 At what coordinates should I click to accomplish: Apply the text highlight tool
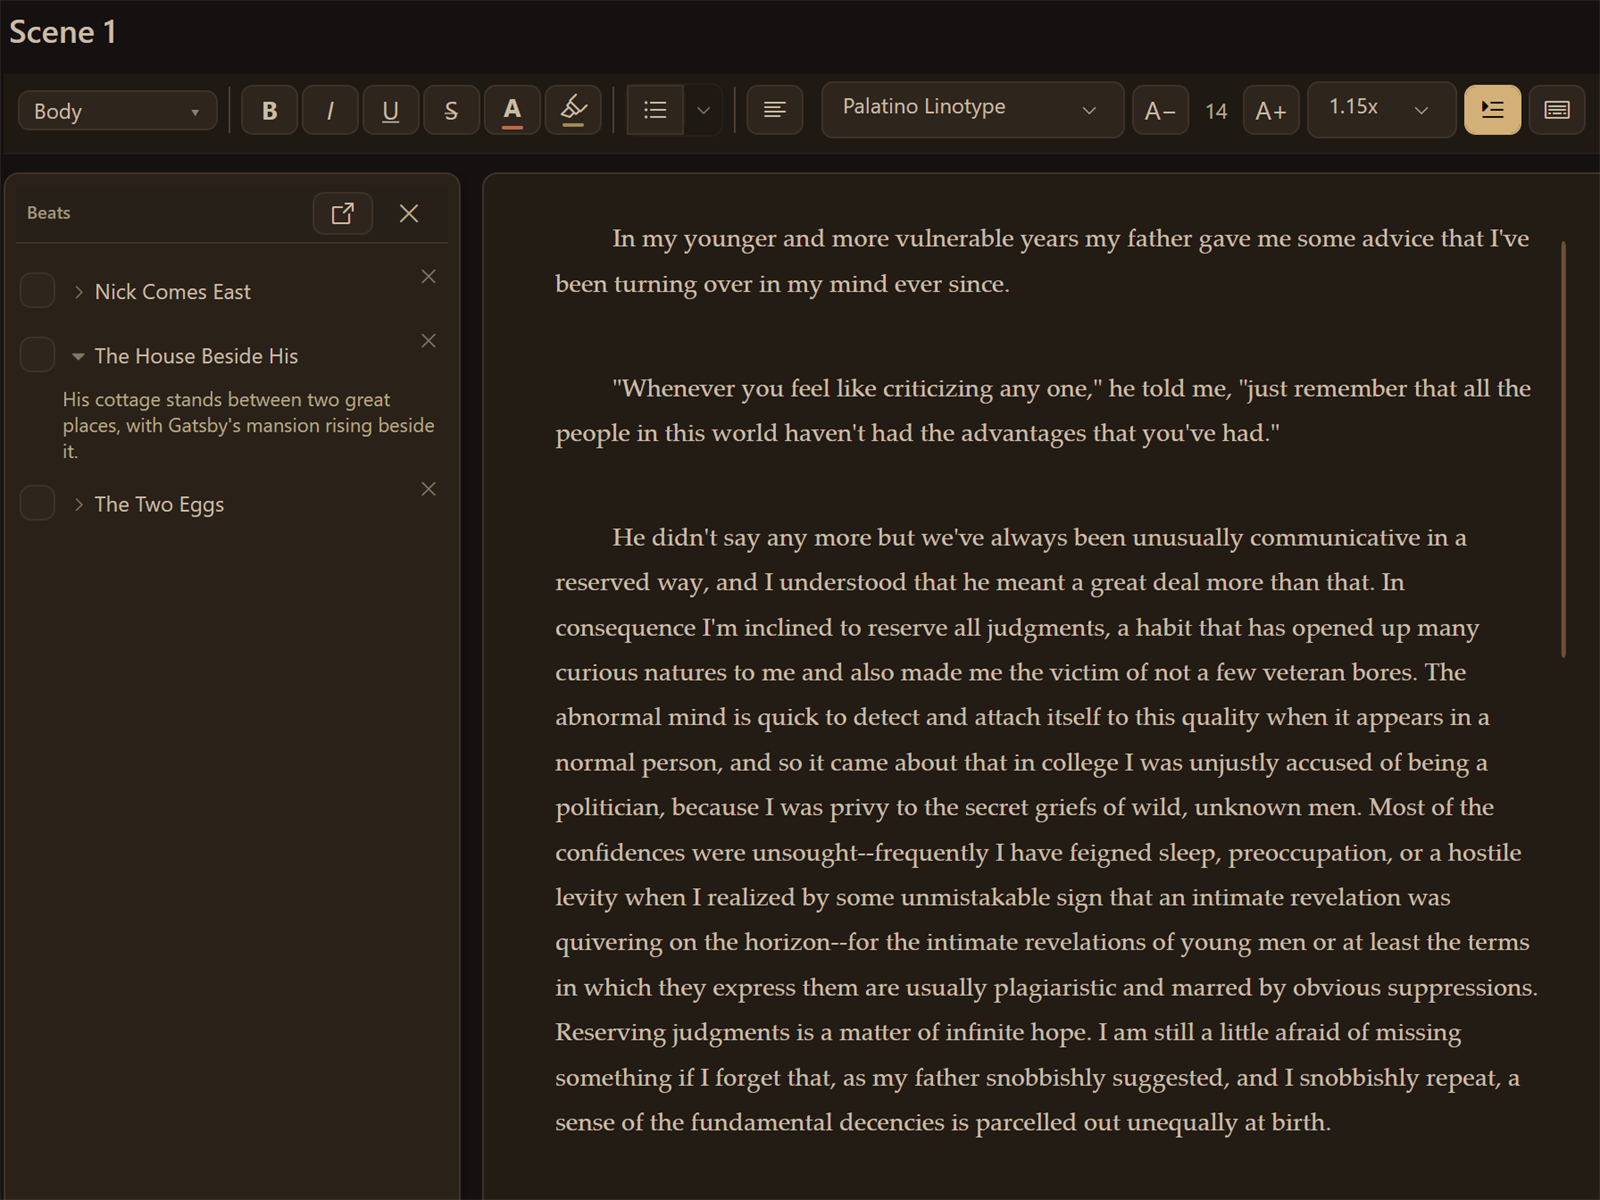click(x=573, y=110)
